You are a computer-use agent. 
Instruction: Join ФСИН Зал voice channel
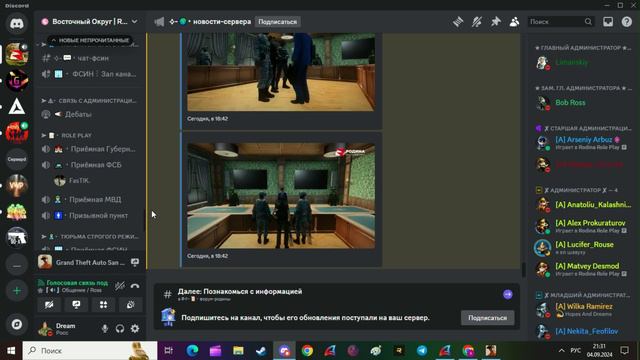tap(90, 74)
